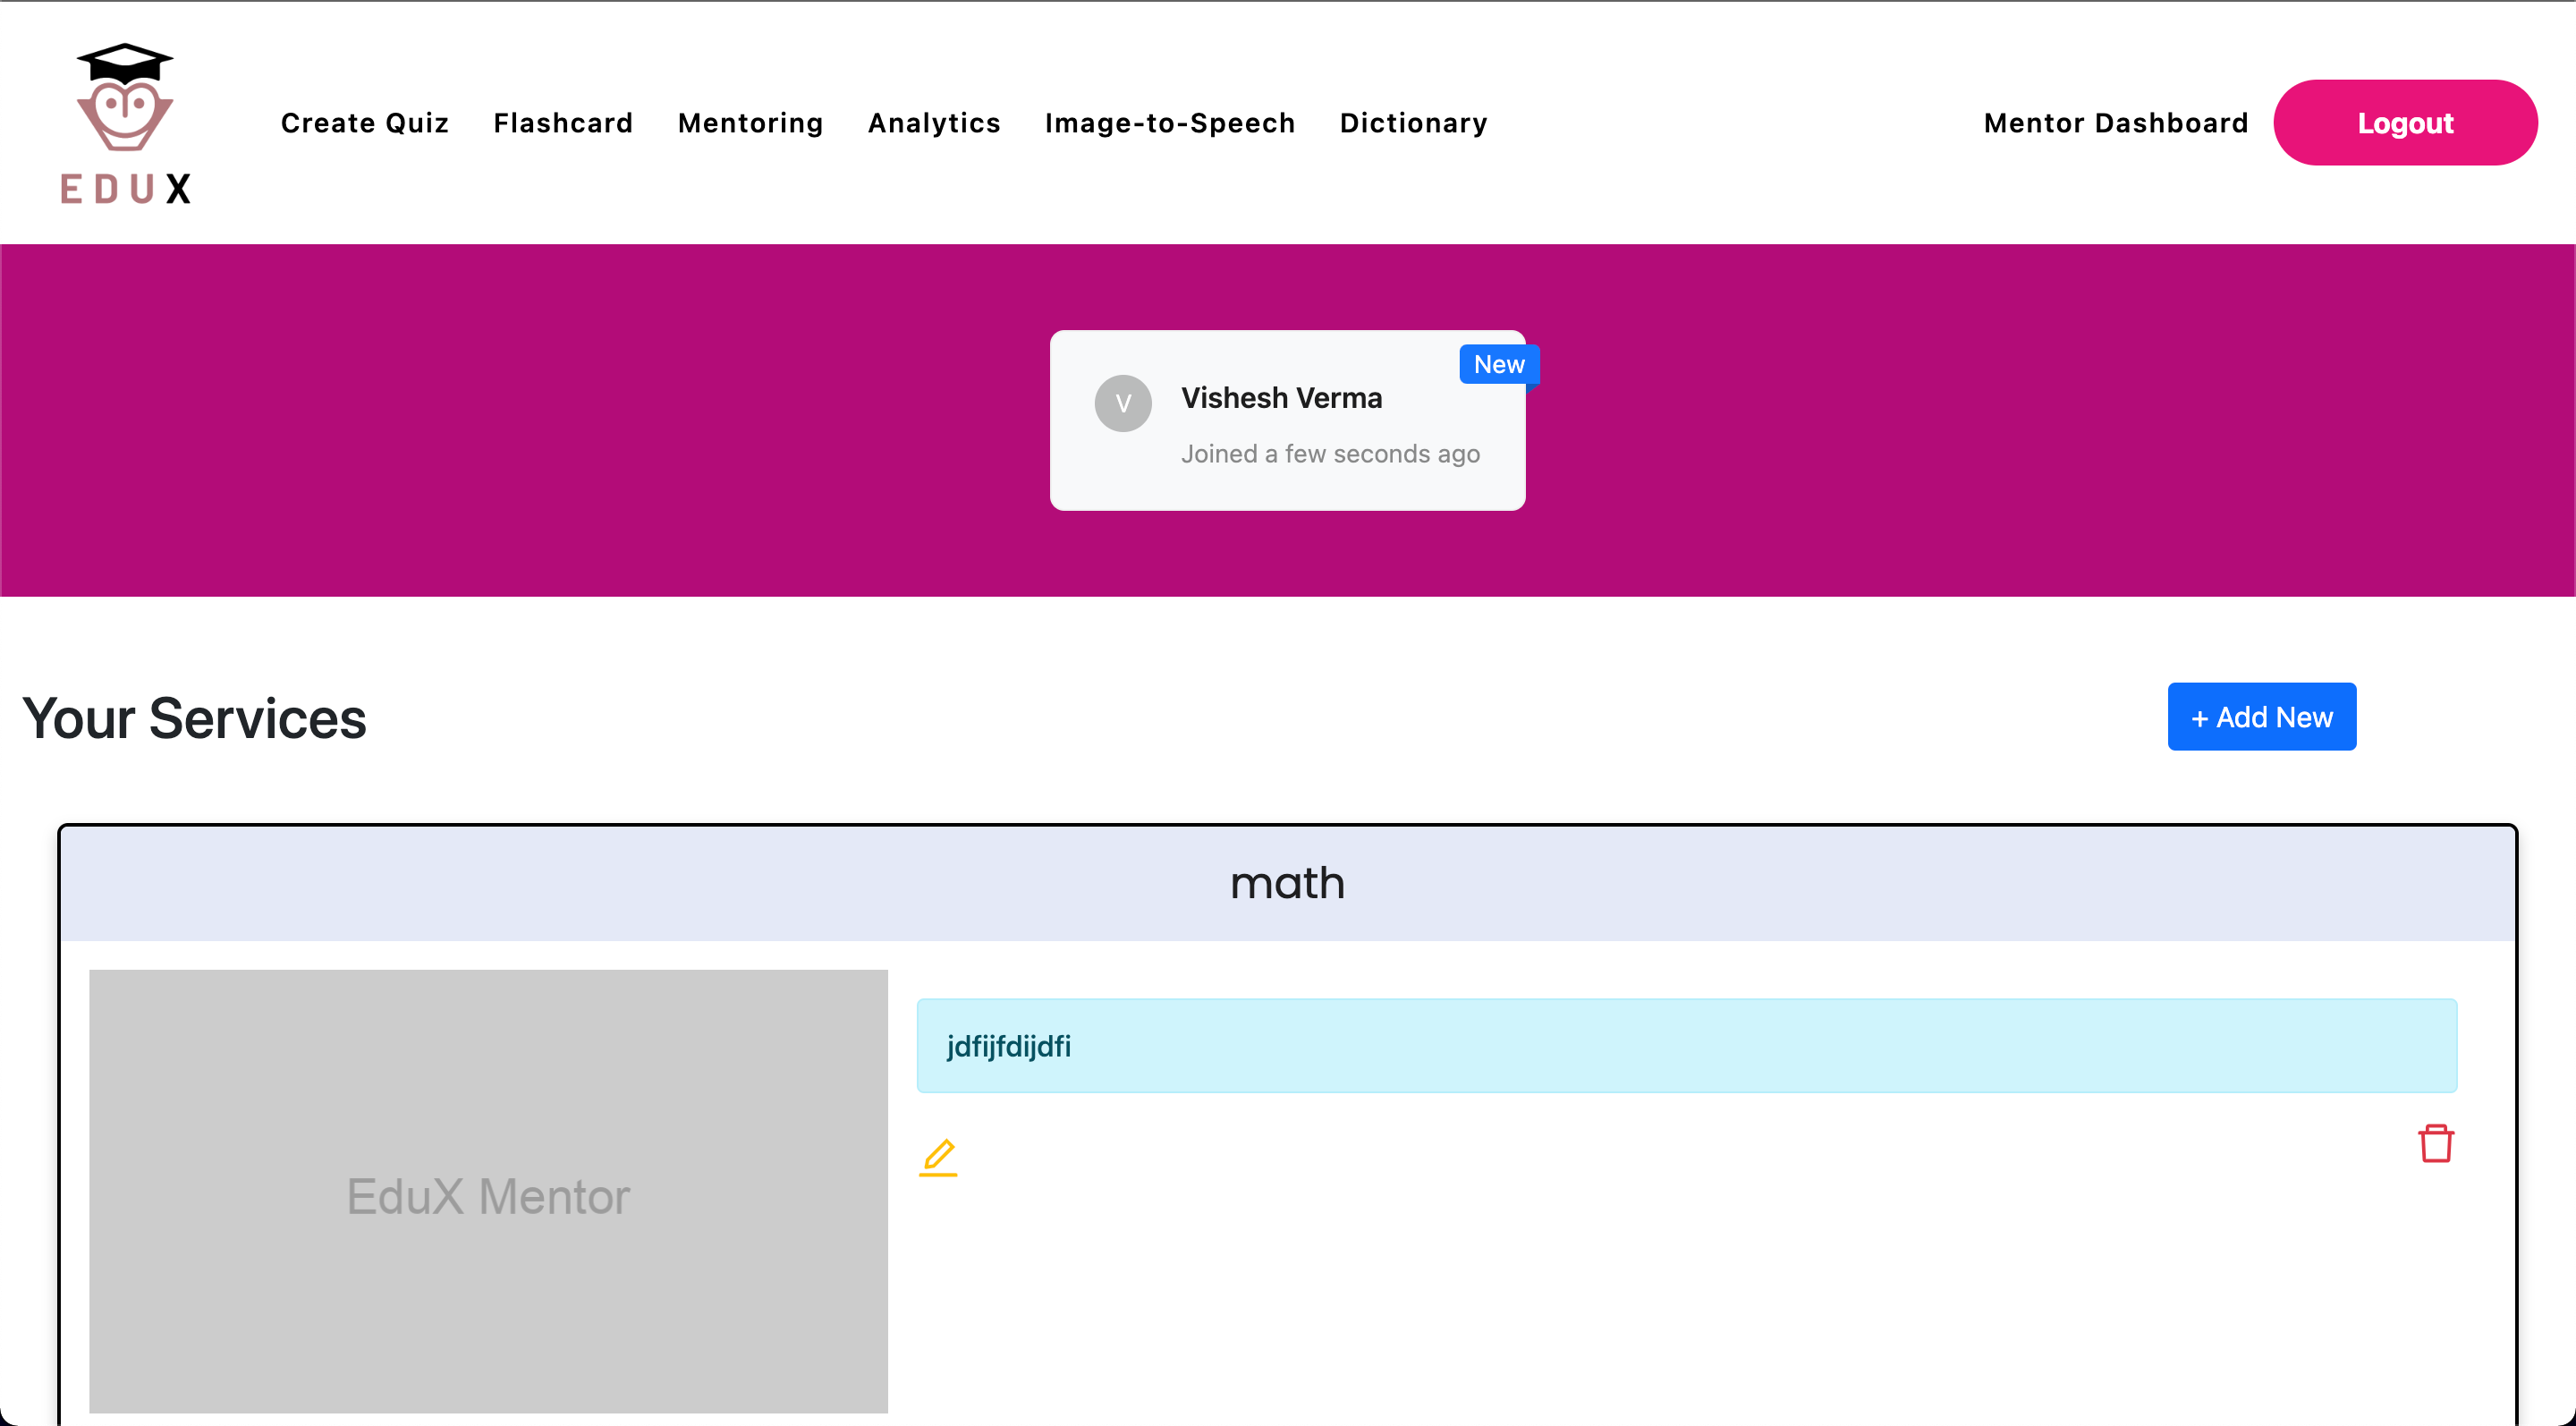Viewport: 2576px width, 1426px height.
Task: Go to Flashcard section
Action: (563, 123)
